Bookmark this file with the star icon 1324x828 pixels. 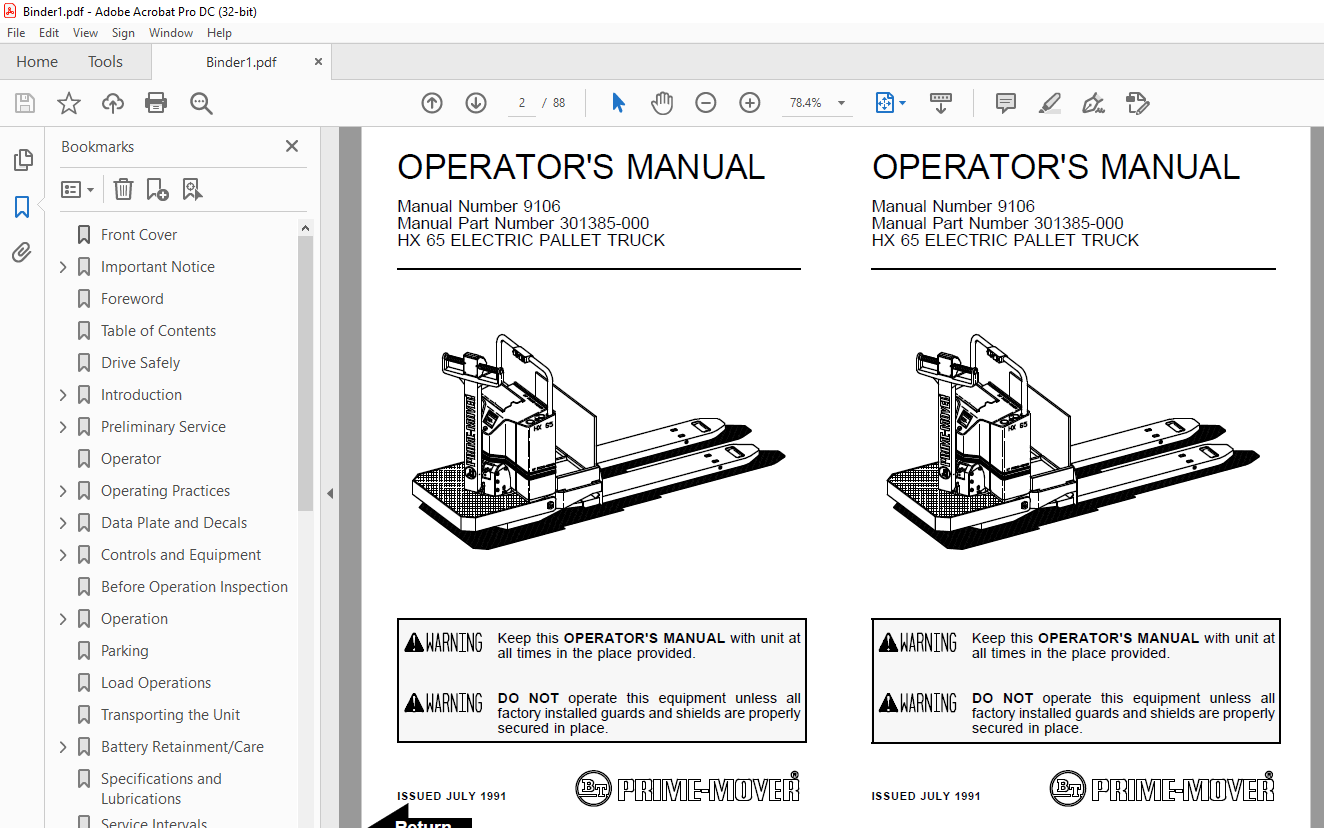68,103
